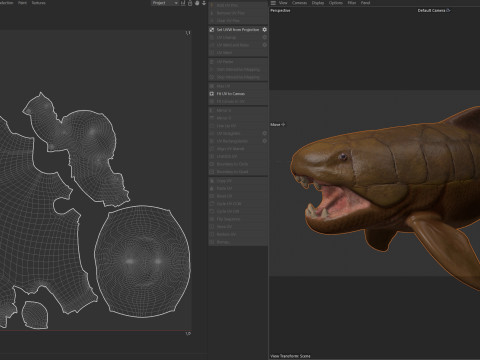The width and height of the screenshot is (480, 360).
Task: Click UV Peeler command
Action: tap(238, 62)
